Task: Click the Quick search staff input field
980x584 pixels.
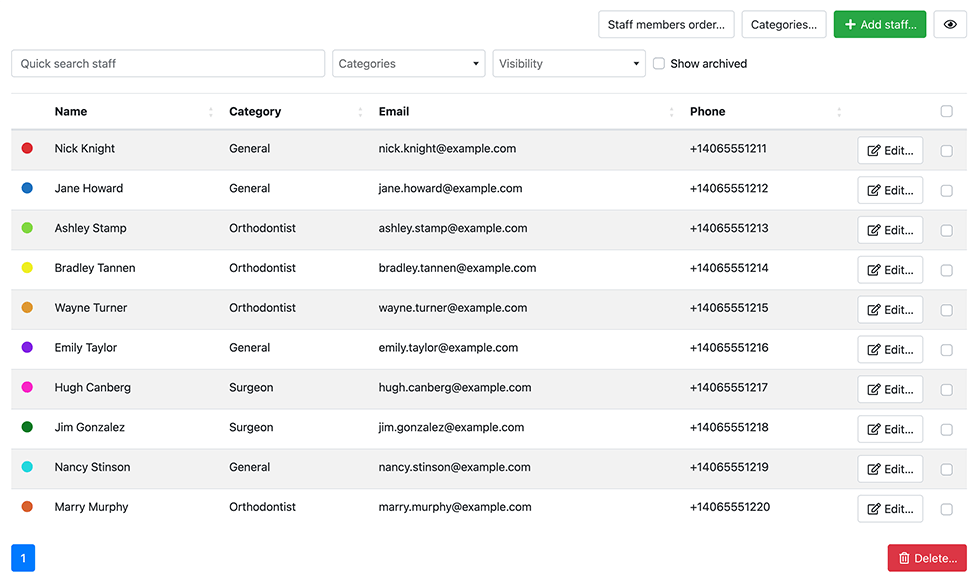Action: click(x=167, y=63)
